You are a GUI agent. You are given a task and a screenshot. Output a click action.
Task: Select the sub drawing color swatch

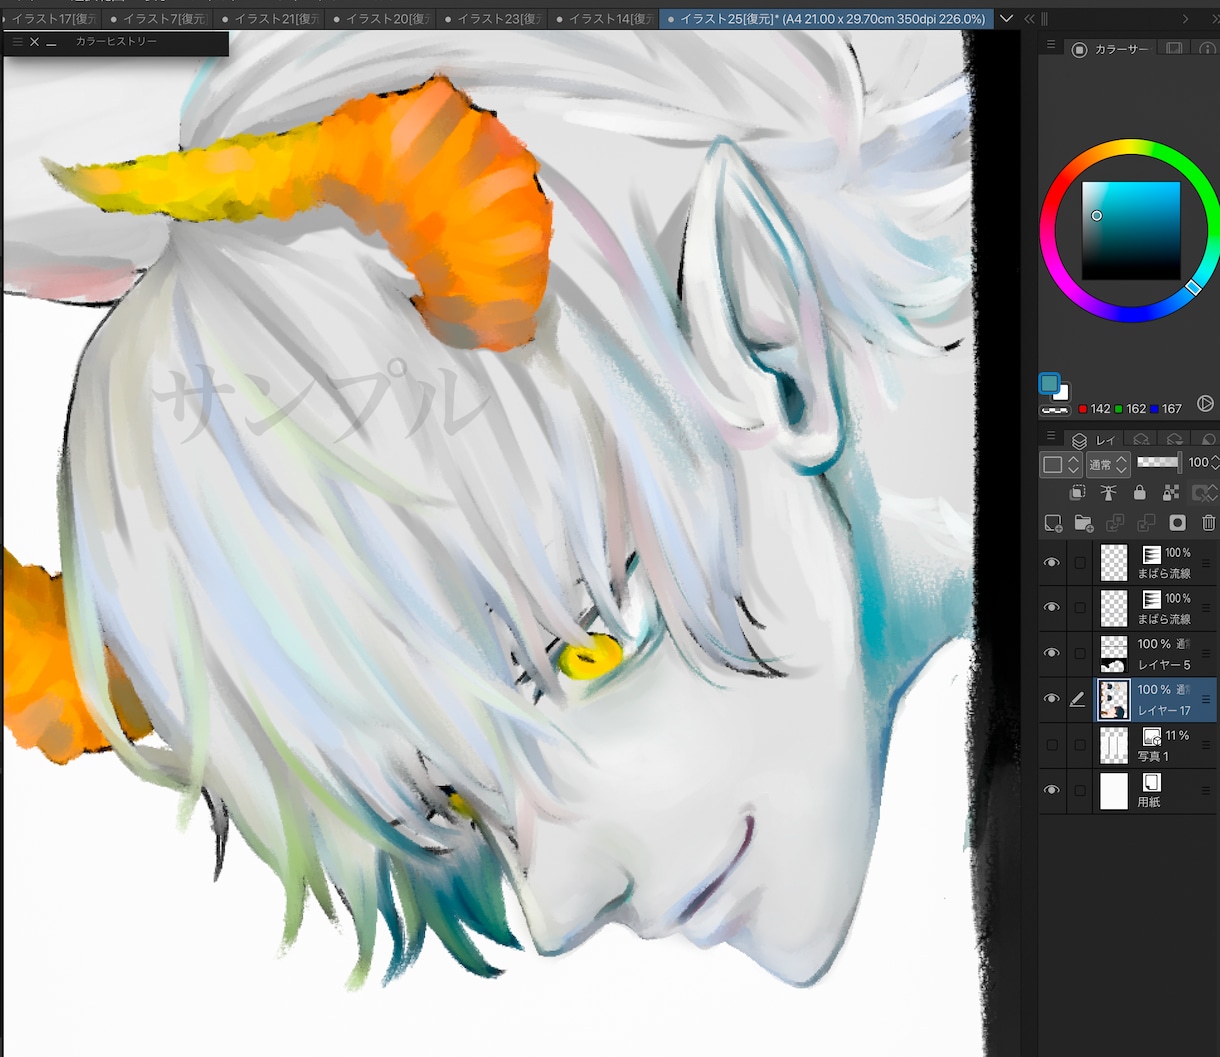click(1062, 393)
